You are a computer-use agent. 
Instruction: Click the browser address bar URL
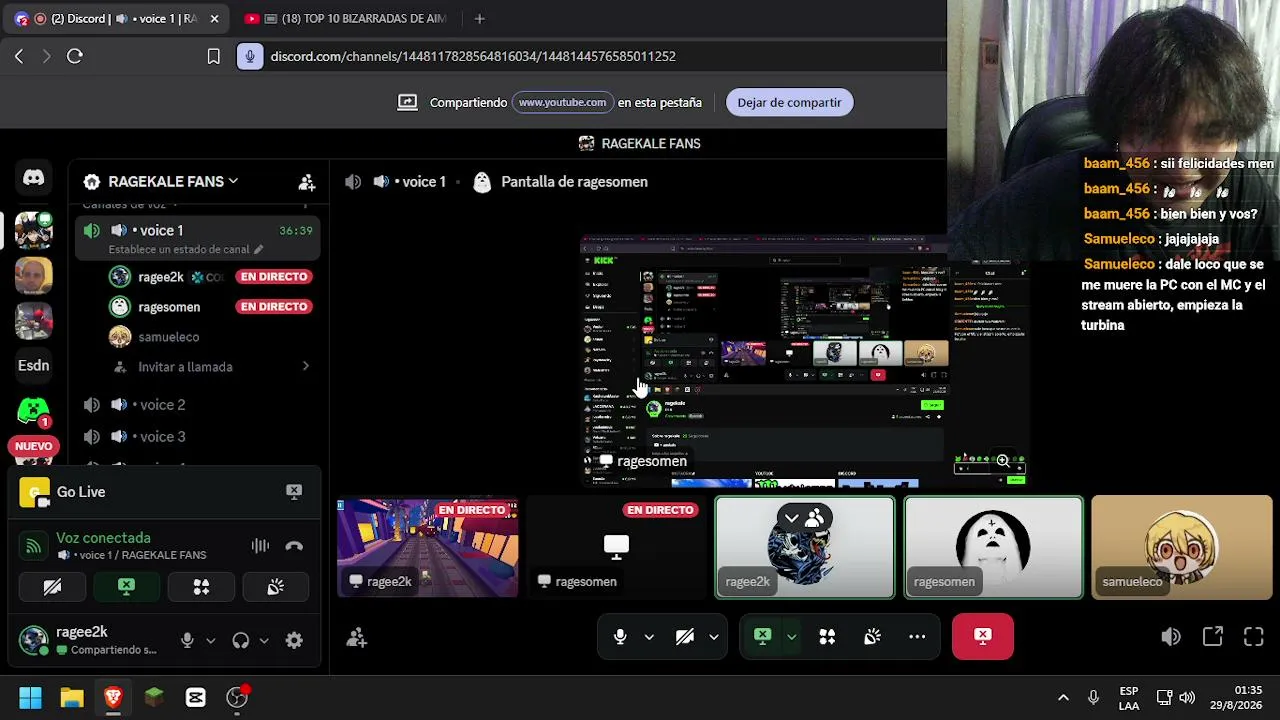tap(473, 56)
